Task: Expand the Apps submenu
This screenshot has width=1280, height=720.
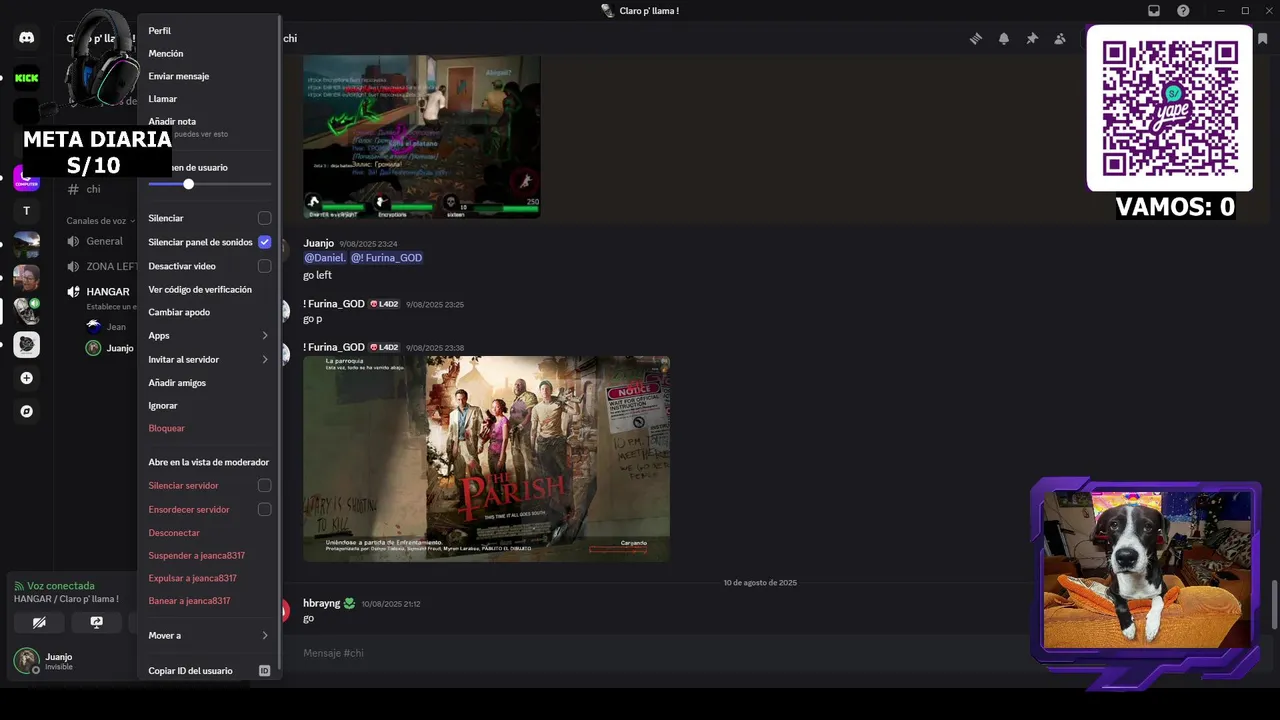Action: click(208, 336)
